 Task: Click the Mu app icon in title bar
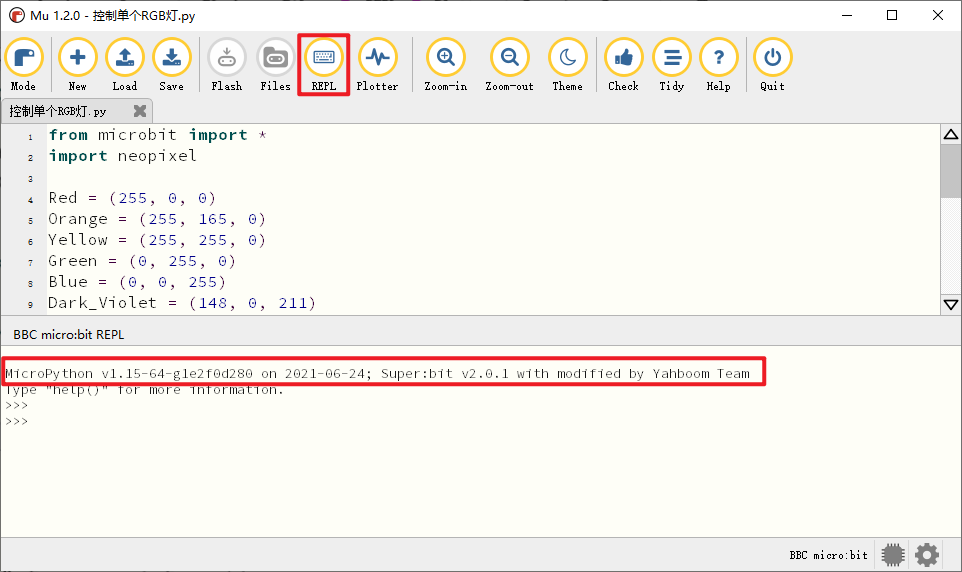pos(17,15)
